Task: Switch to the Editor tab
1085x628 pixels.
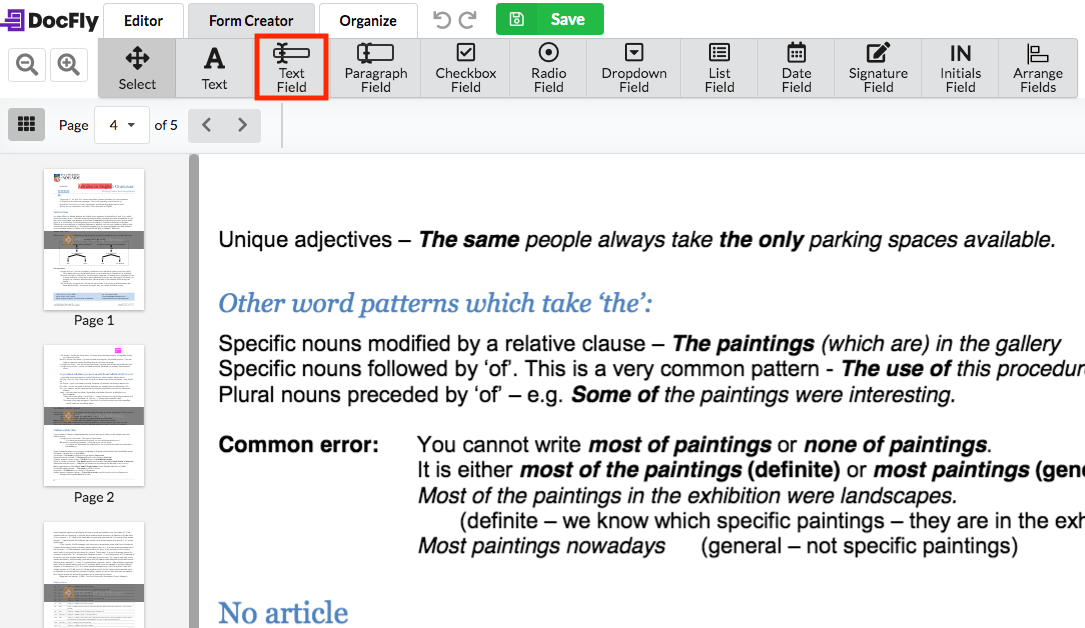Action: click(143, 20)
